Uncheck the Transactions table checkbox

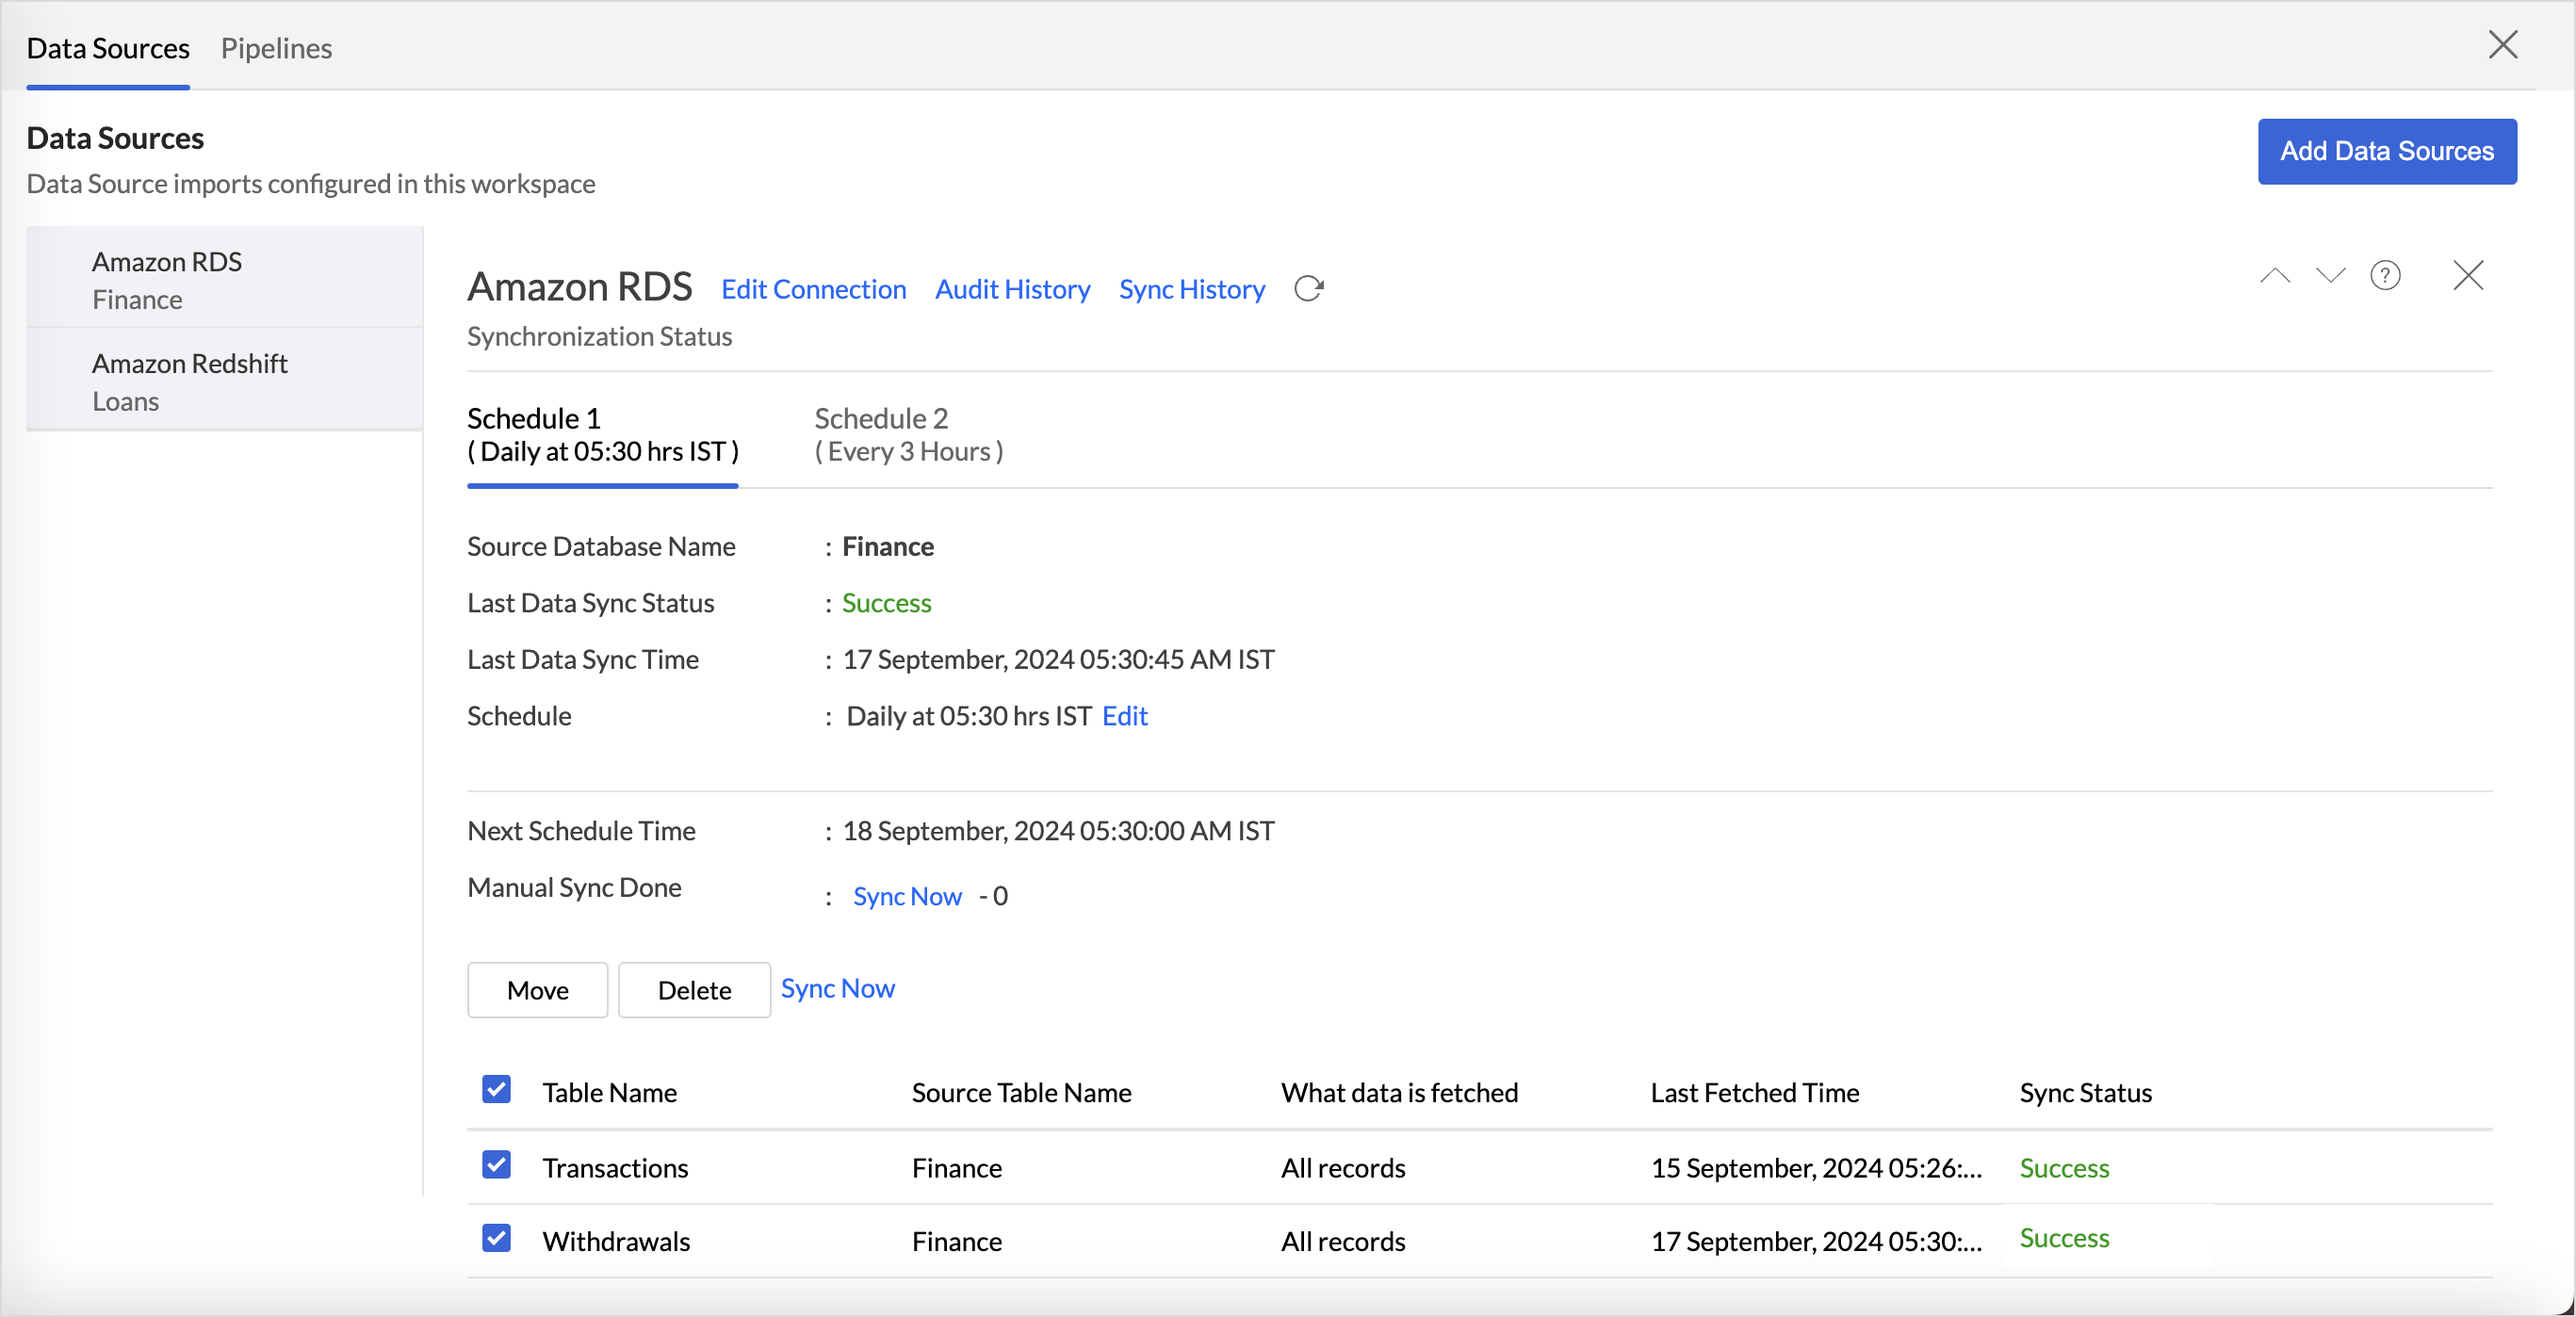click(496, 1165)
